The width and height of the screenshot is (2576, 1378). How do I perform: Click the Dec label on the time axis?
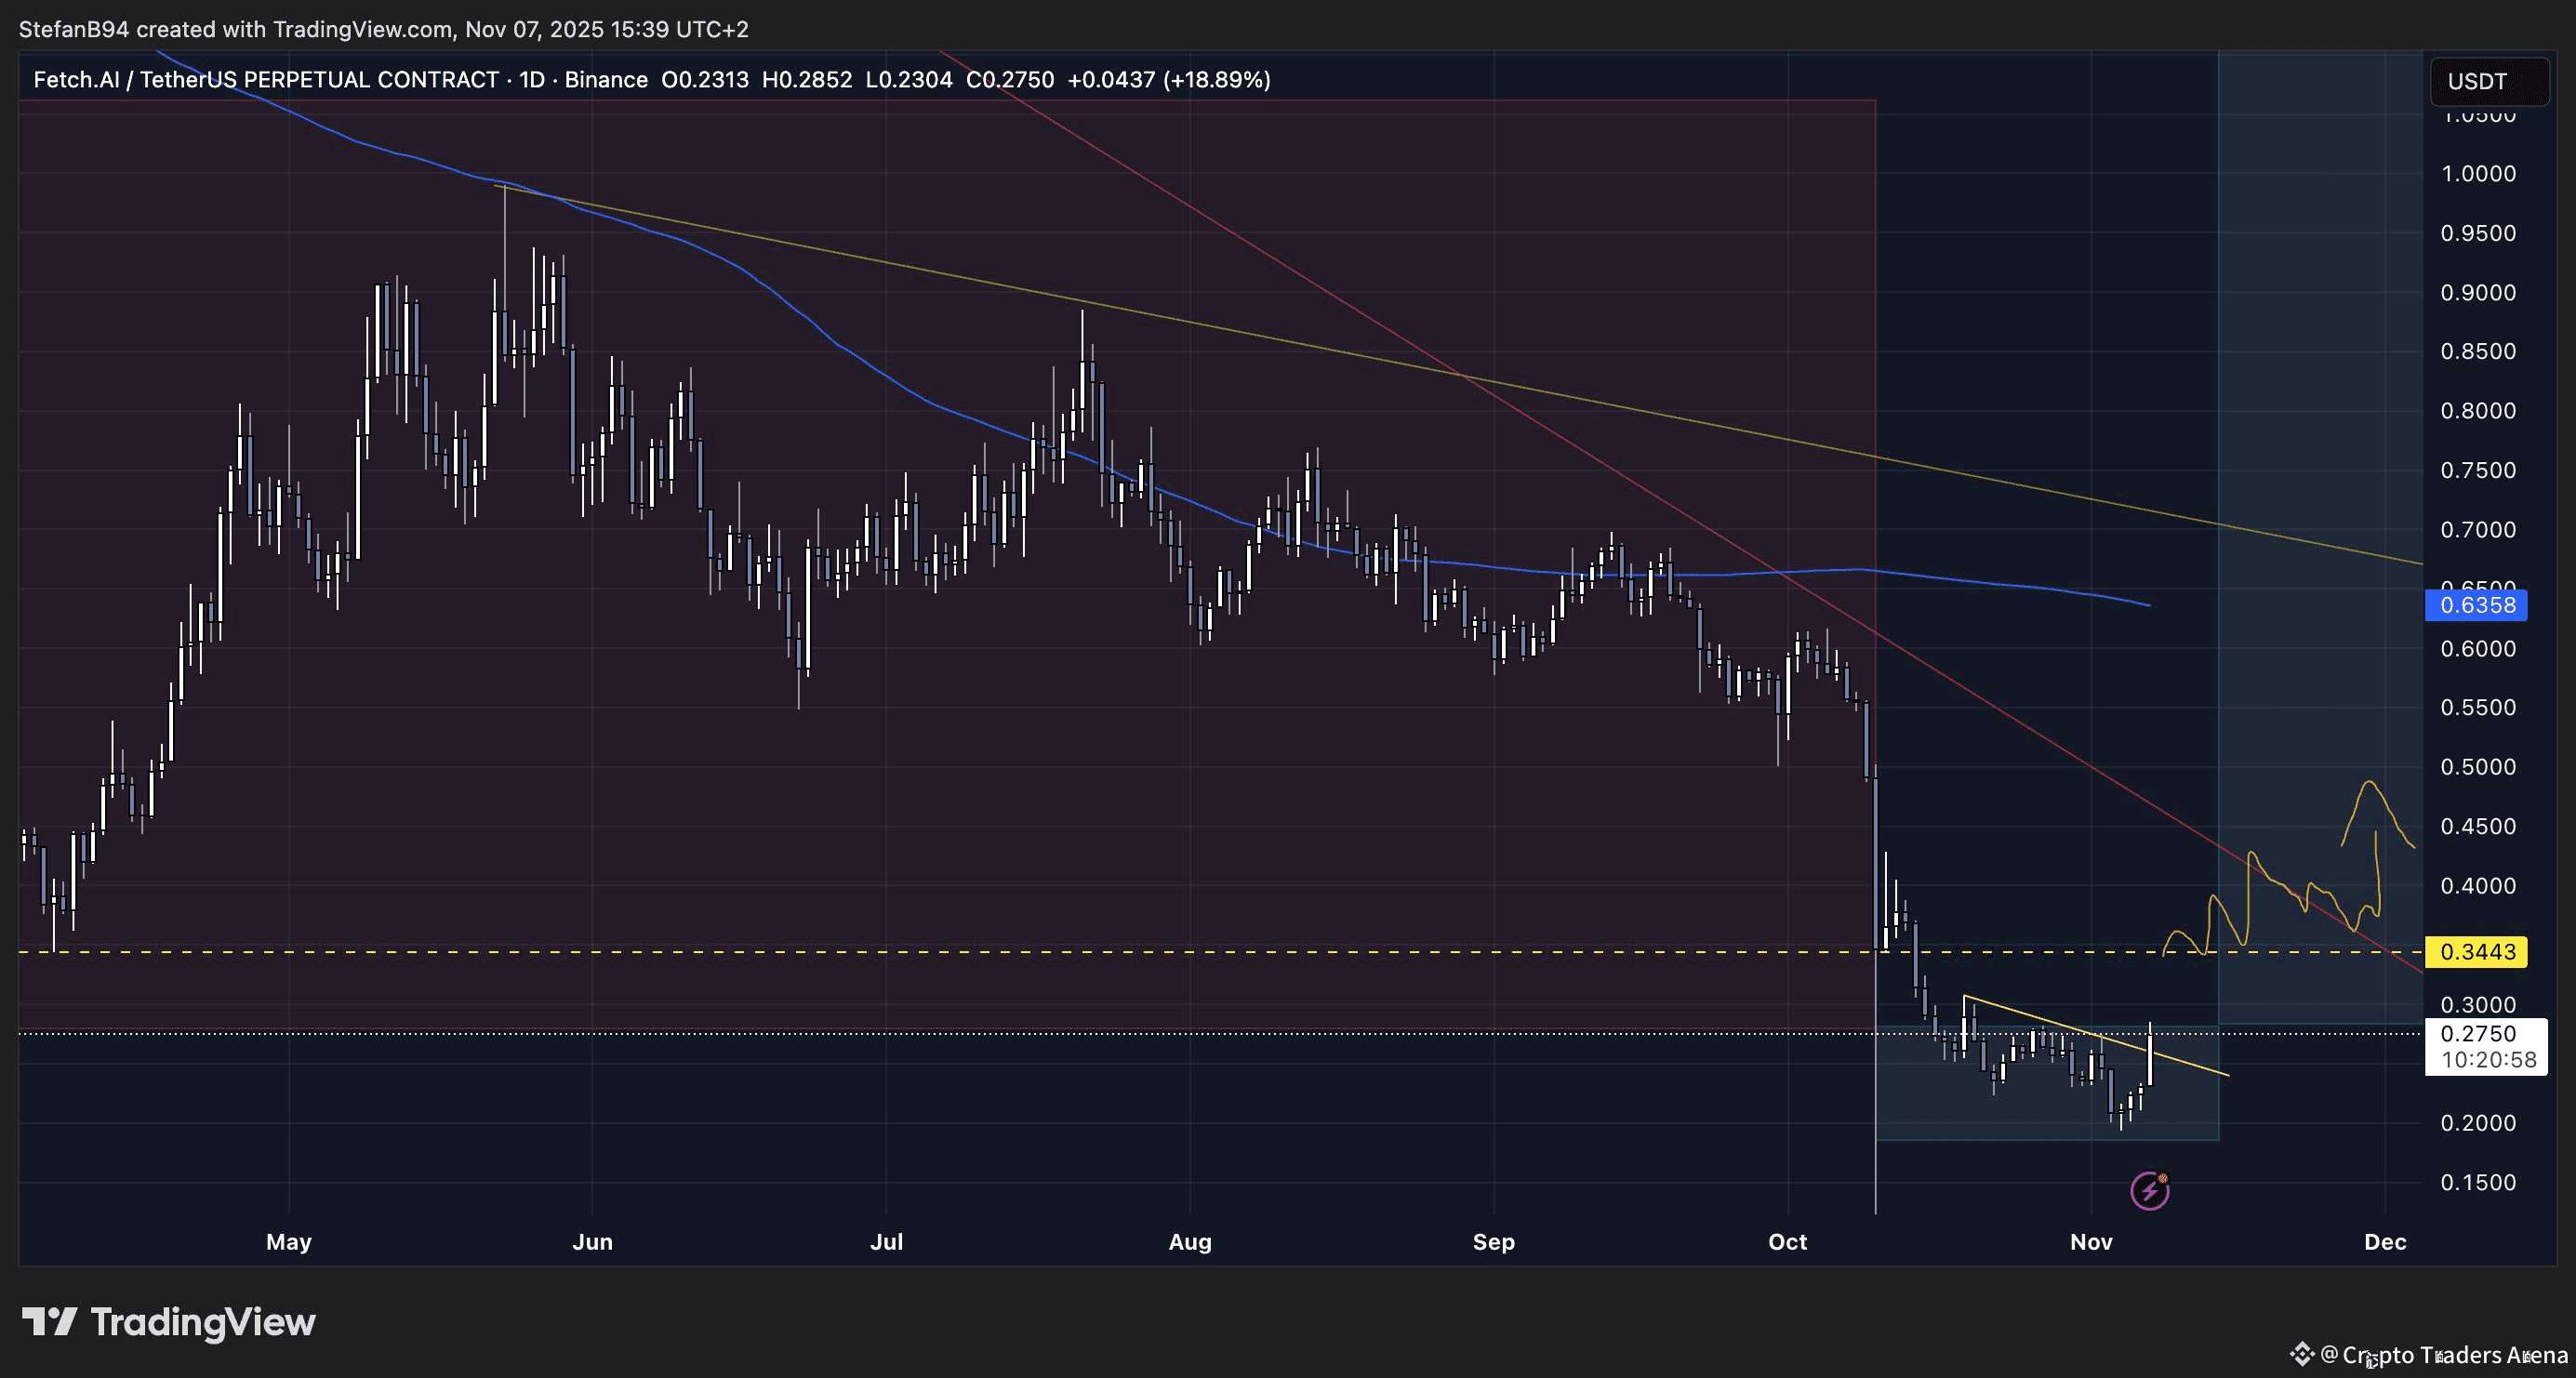point(2385,1242)
